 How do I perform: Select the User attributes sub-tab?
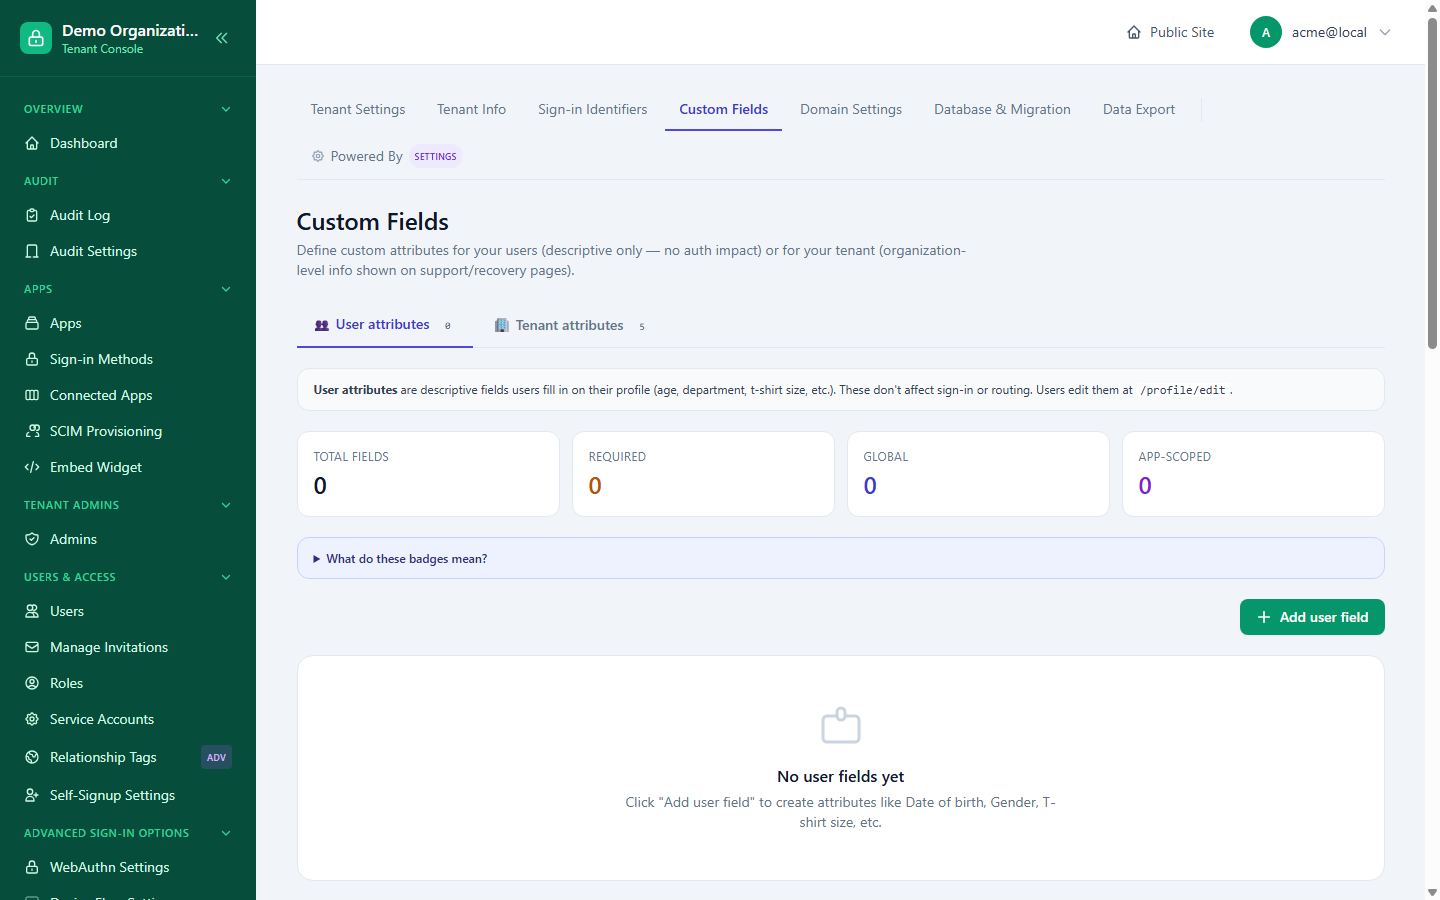(x=385, y=325)
